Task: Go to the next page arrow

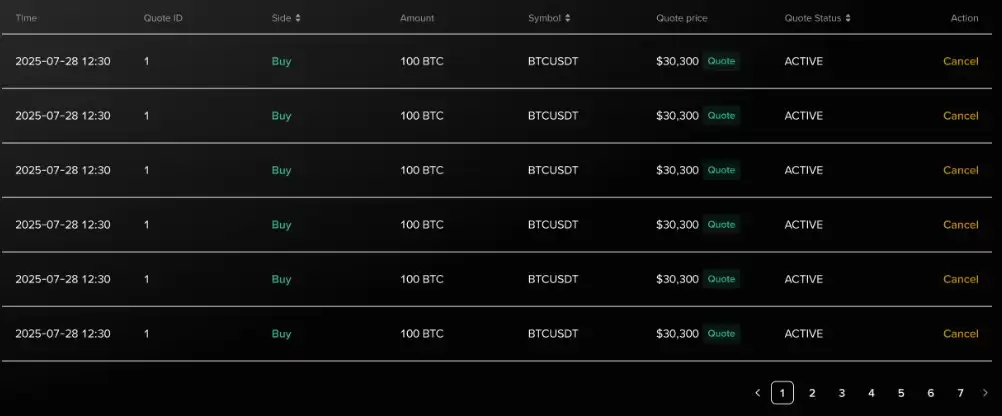Action: pyautogui.click(x=985, y=393)
